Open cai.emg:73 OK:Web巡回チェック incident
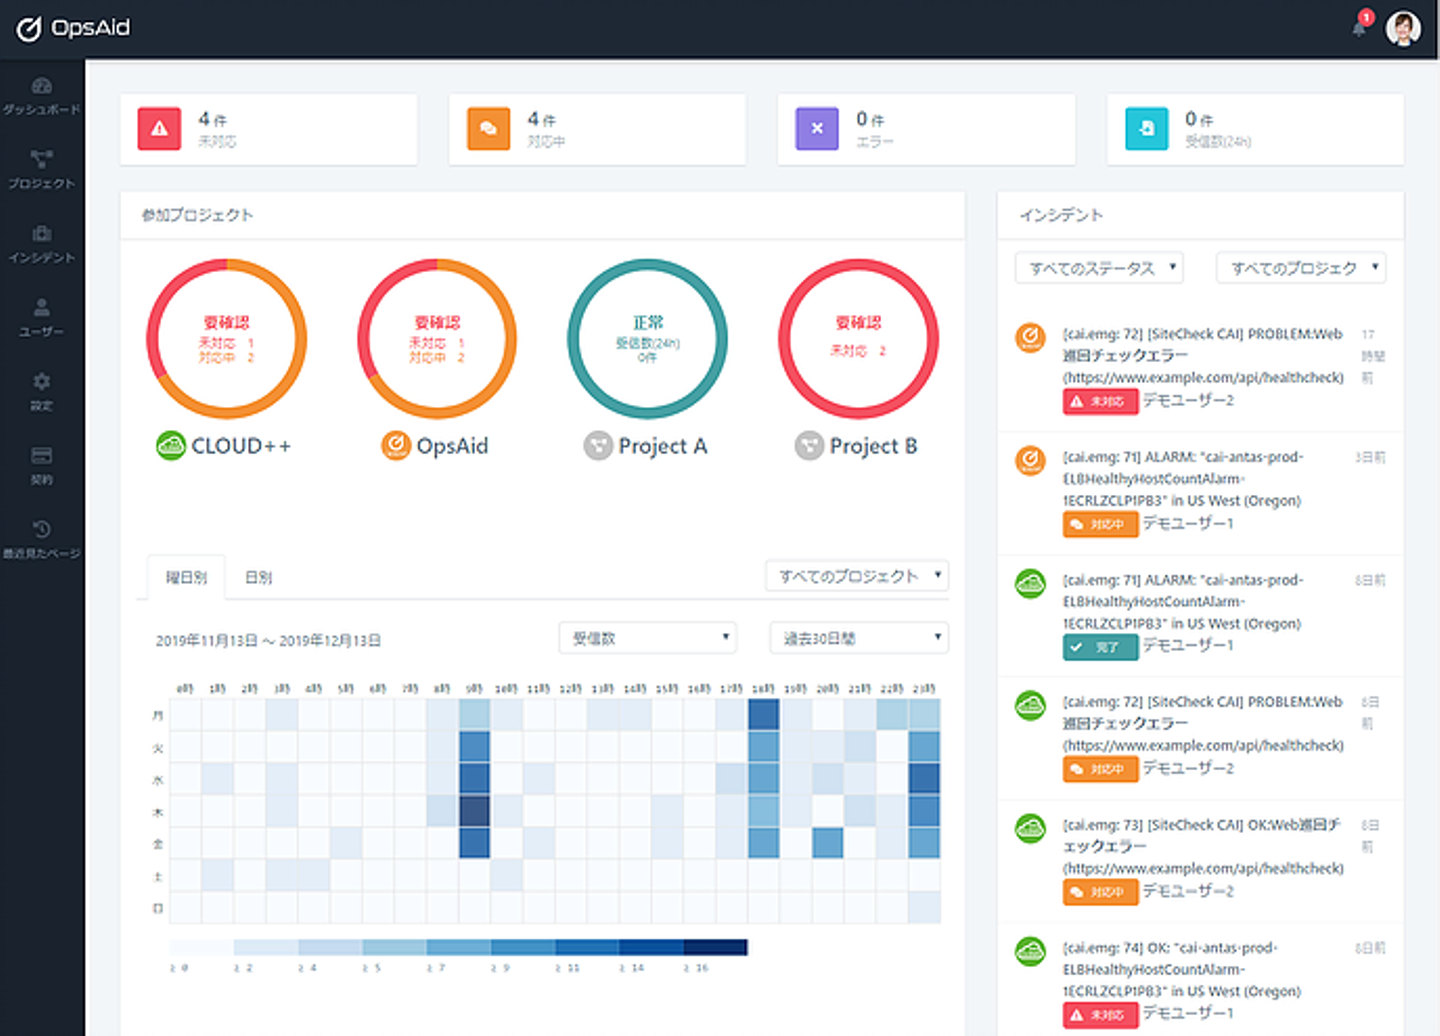Screen dimensions: 1440x1036 click(1202, 846)
